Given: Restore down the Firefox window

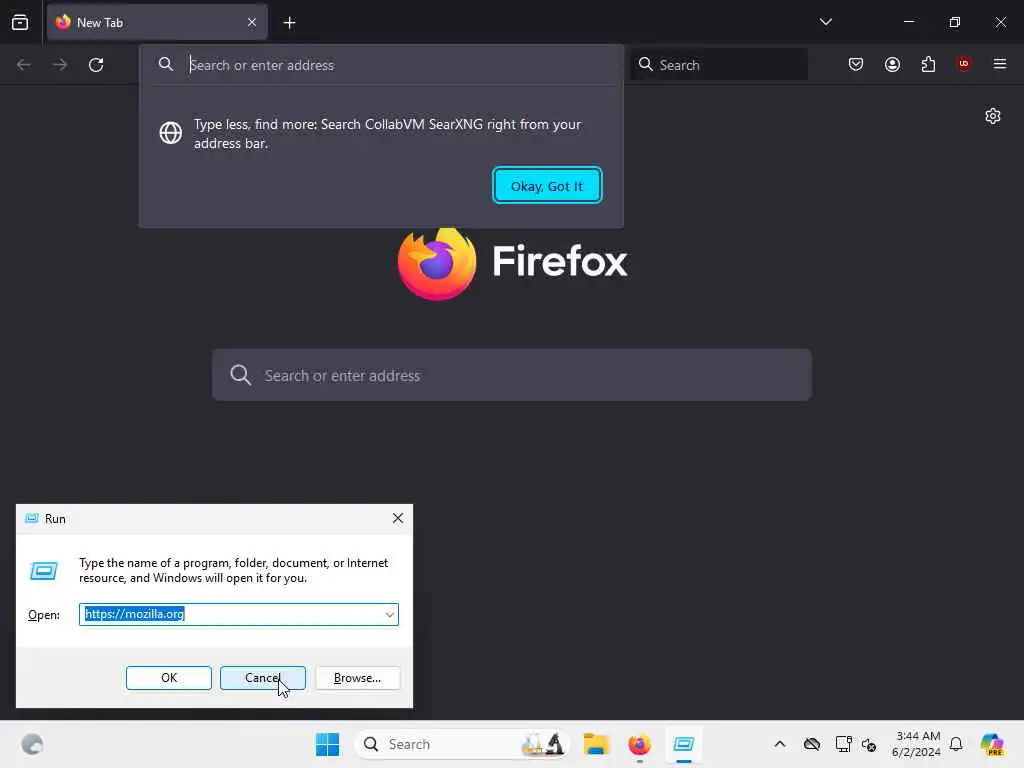Looking at the screenshot, I should click(955, 22).
